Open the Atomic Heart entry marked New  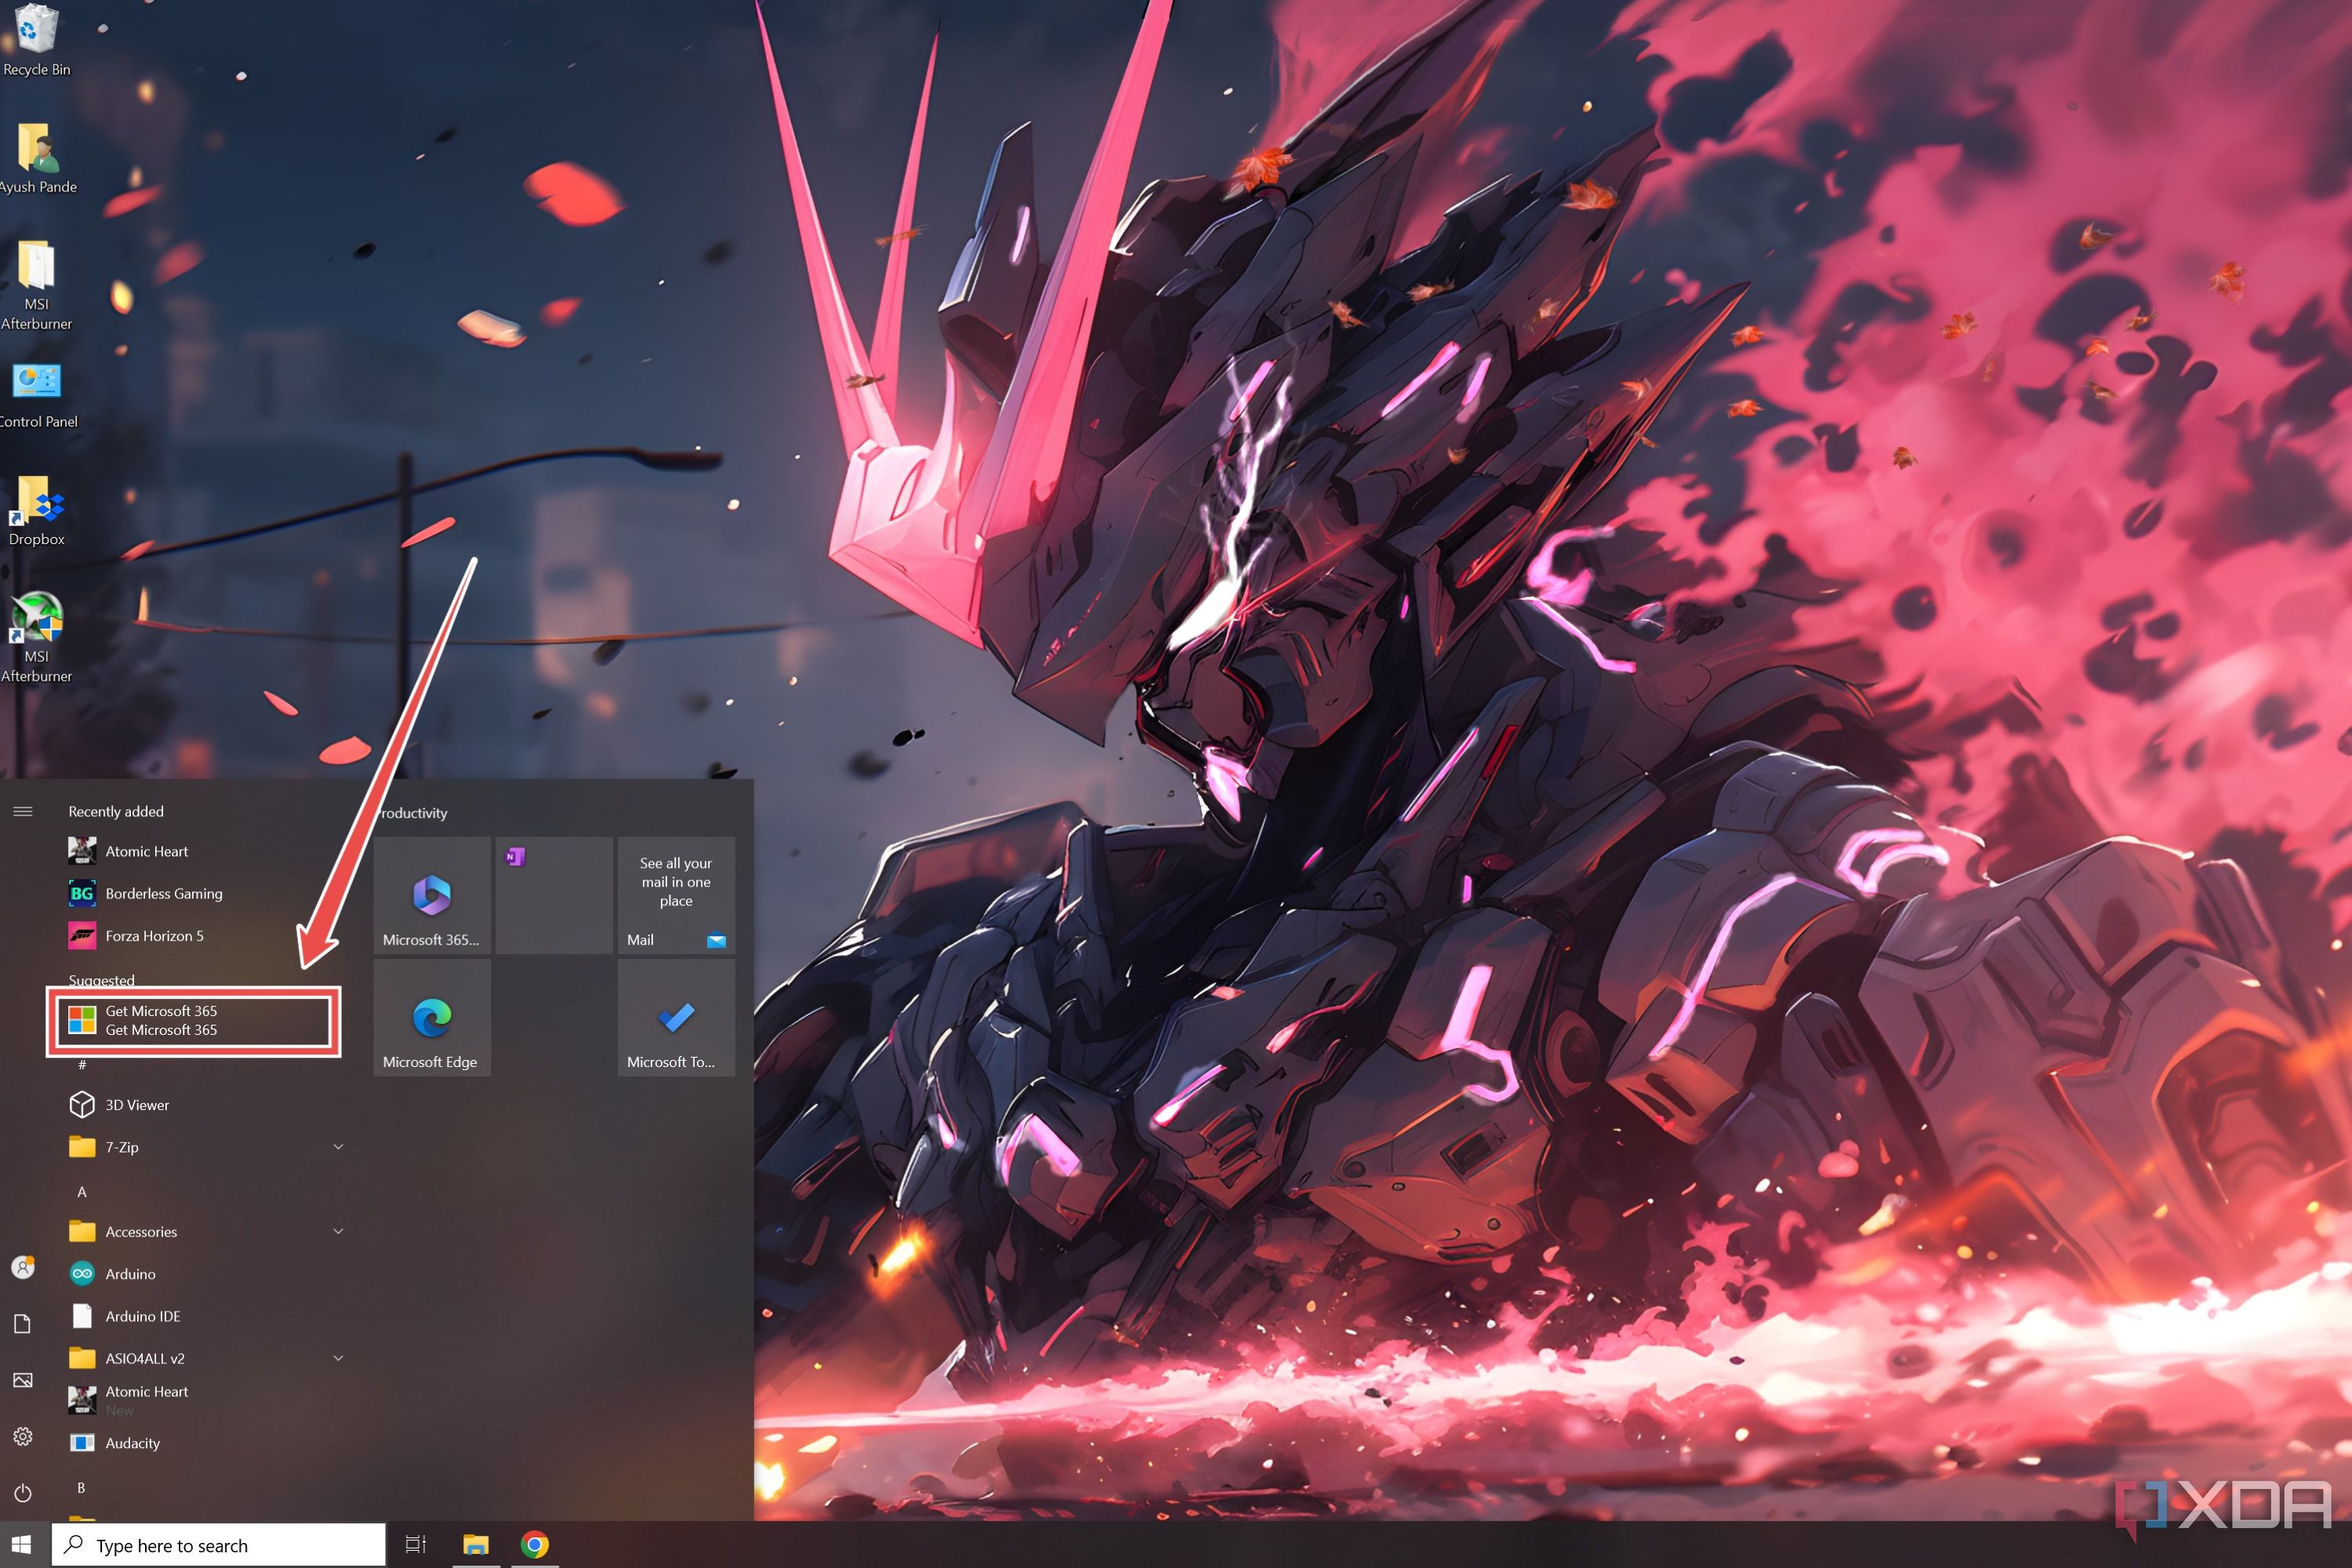(x=205, y=1399)
